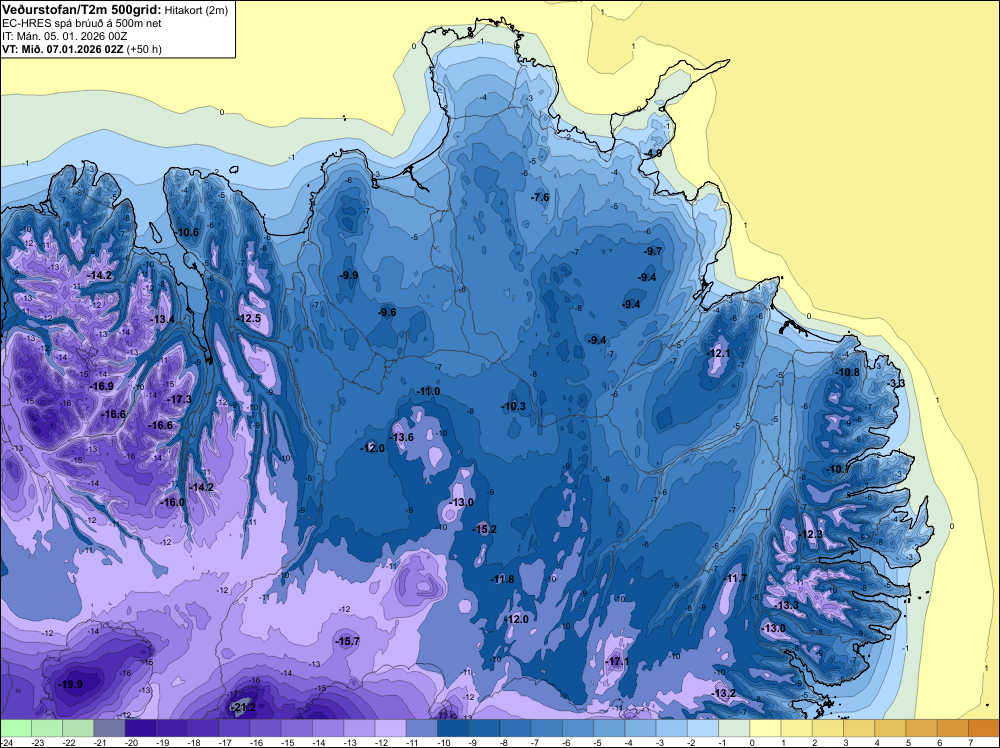Click the temperature value -3.3
The image size is (1000, 748).
(x=897, y=383)
